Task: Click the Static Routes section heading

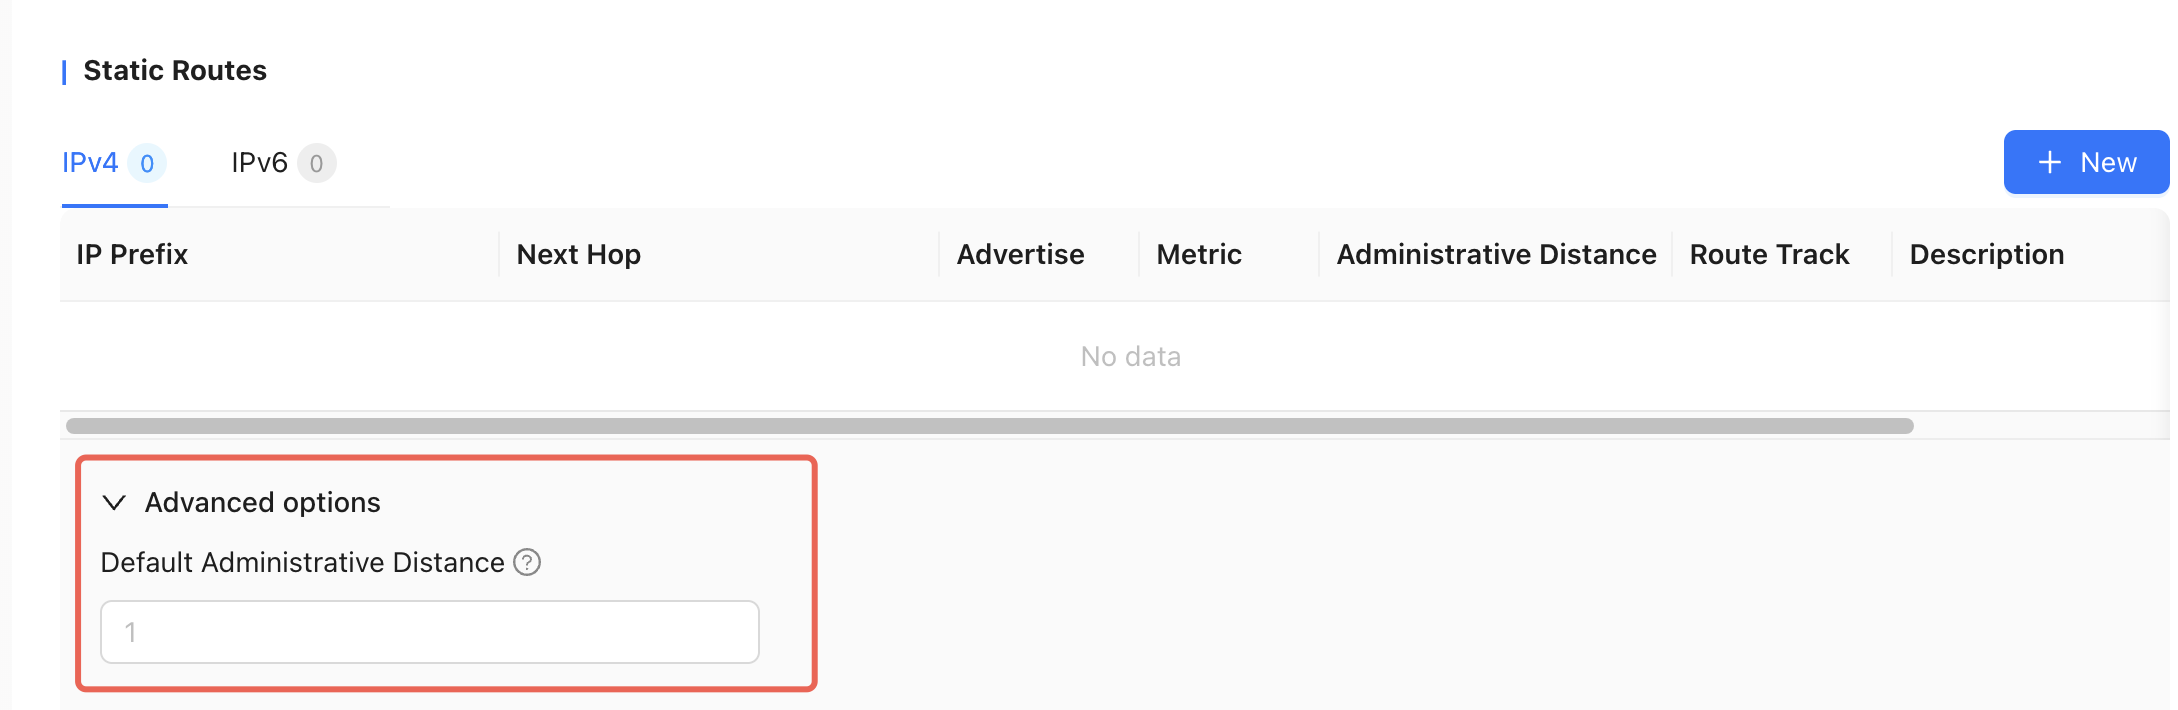Action: point(175,70)
